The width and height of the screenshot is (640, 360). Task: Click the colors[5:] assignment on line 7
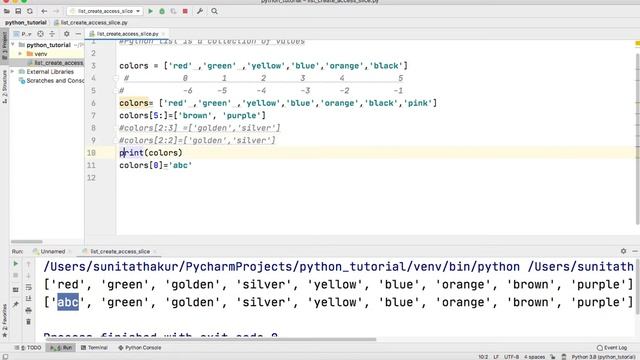pos(193,116)
